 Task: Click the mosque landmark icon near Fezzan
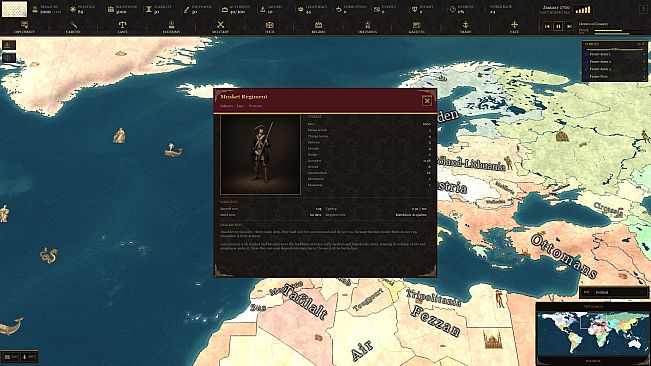click(492, 339)
